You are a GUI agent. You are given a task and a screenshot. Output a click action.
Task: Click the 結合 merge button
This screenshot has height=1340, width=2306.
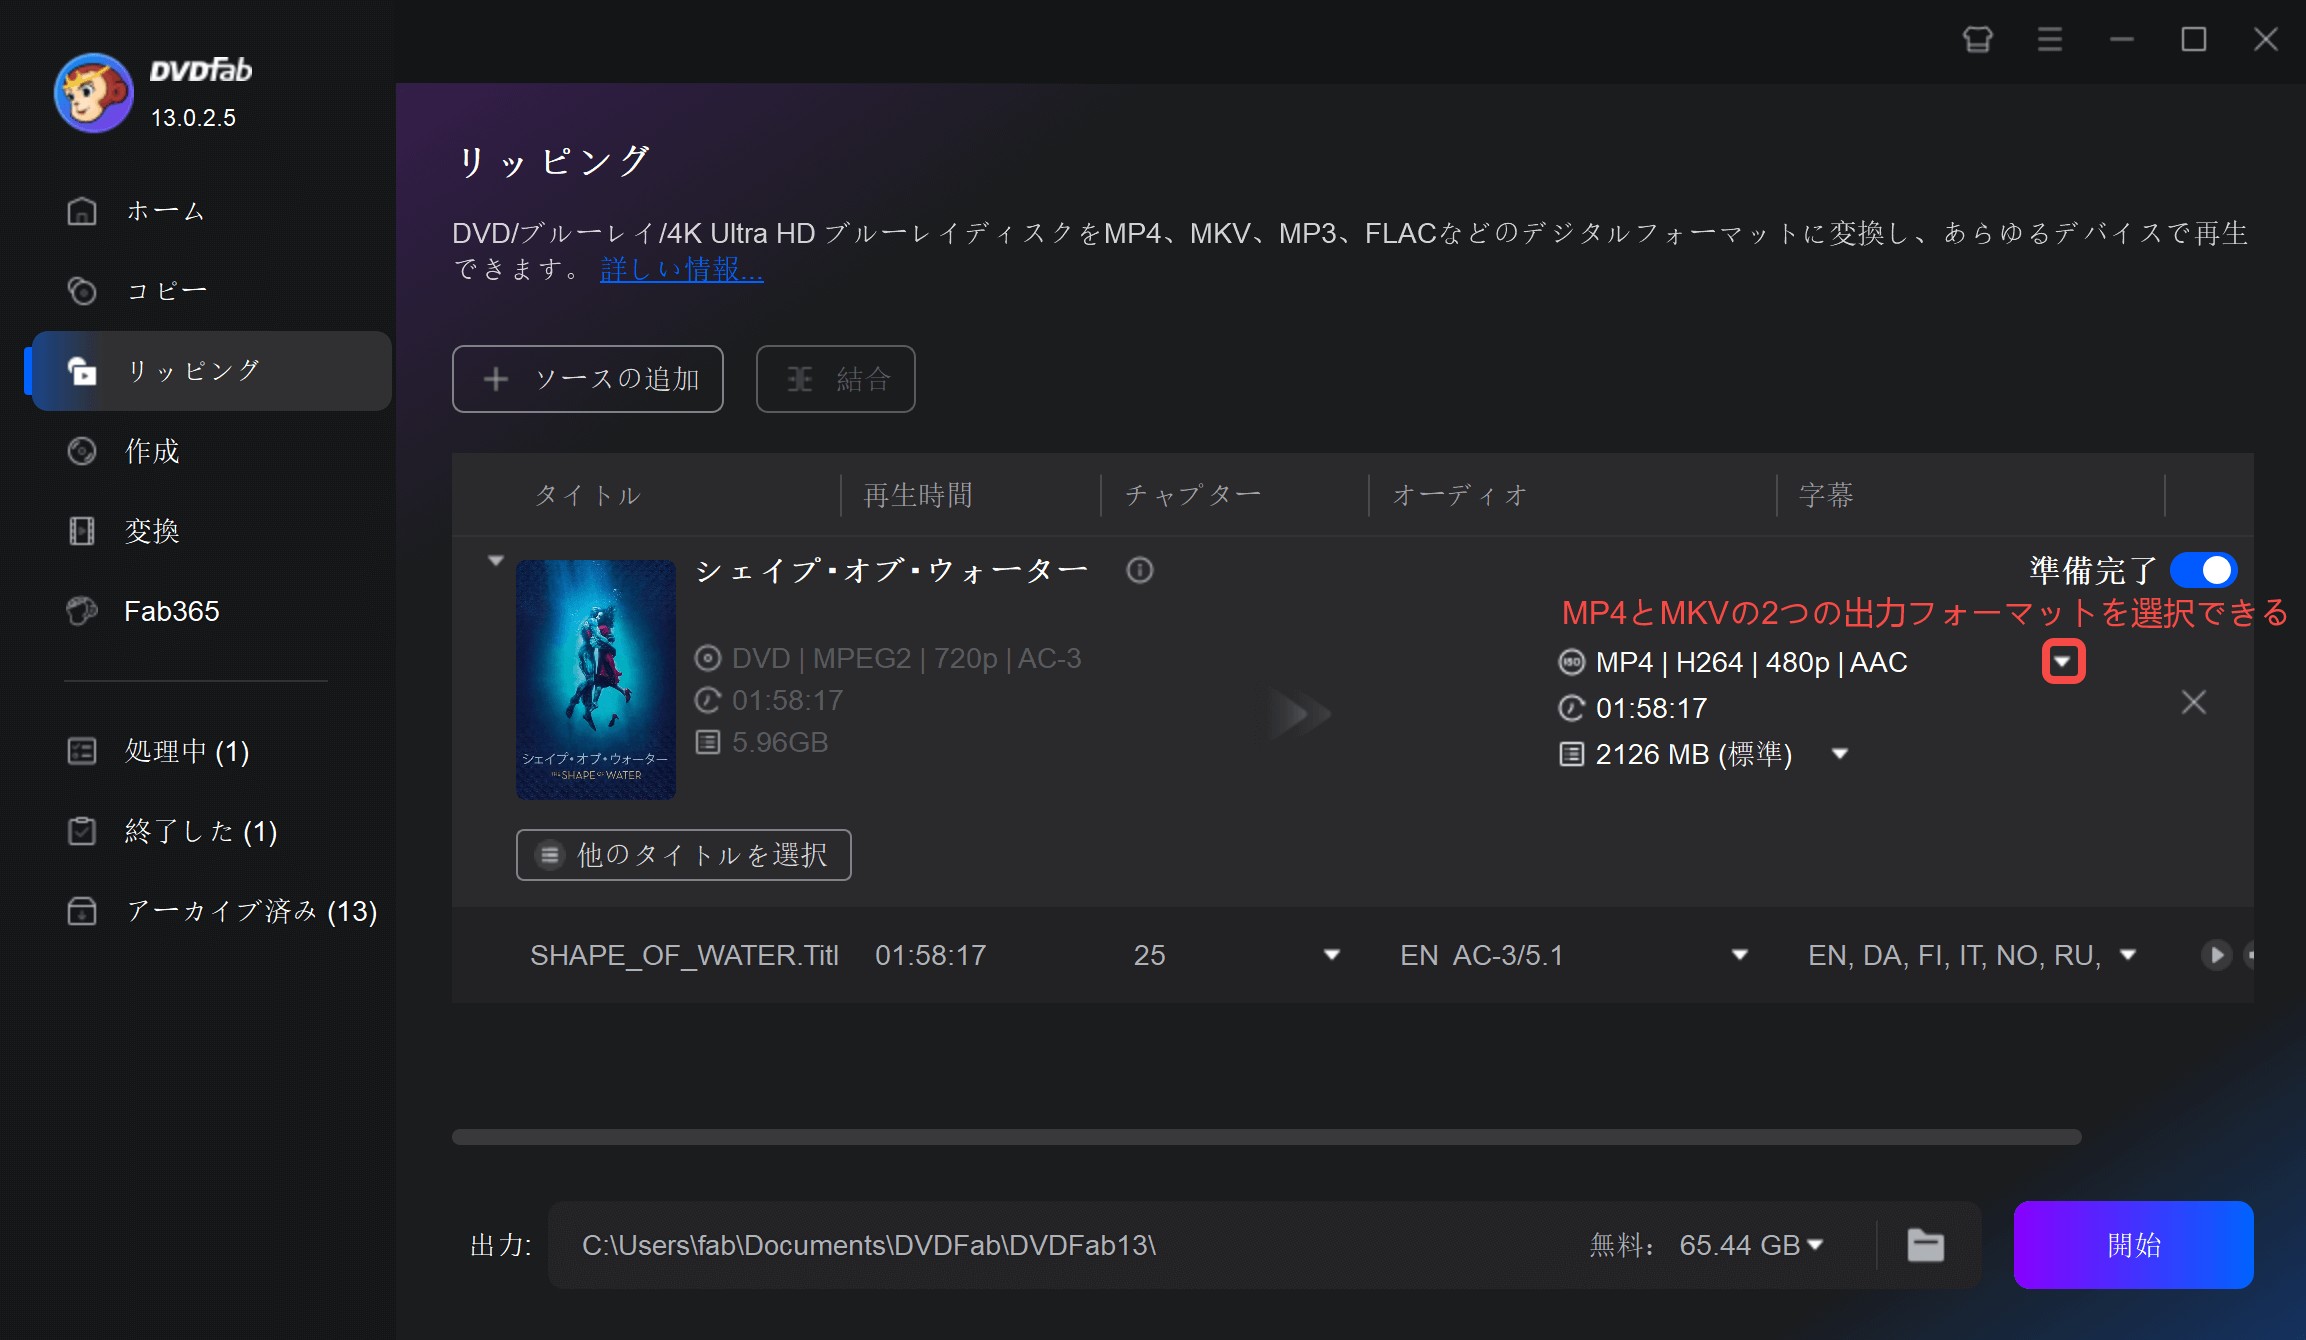point(836,379)
